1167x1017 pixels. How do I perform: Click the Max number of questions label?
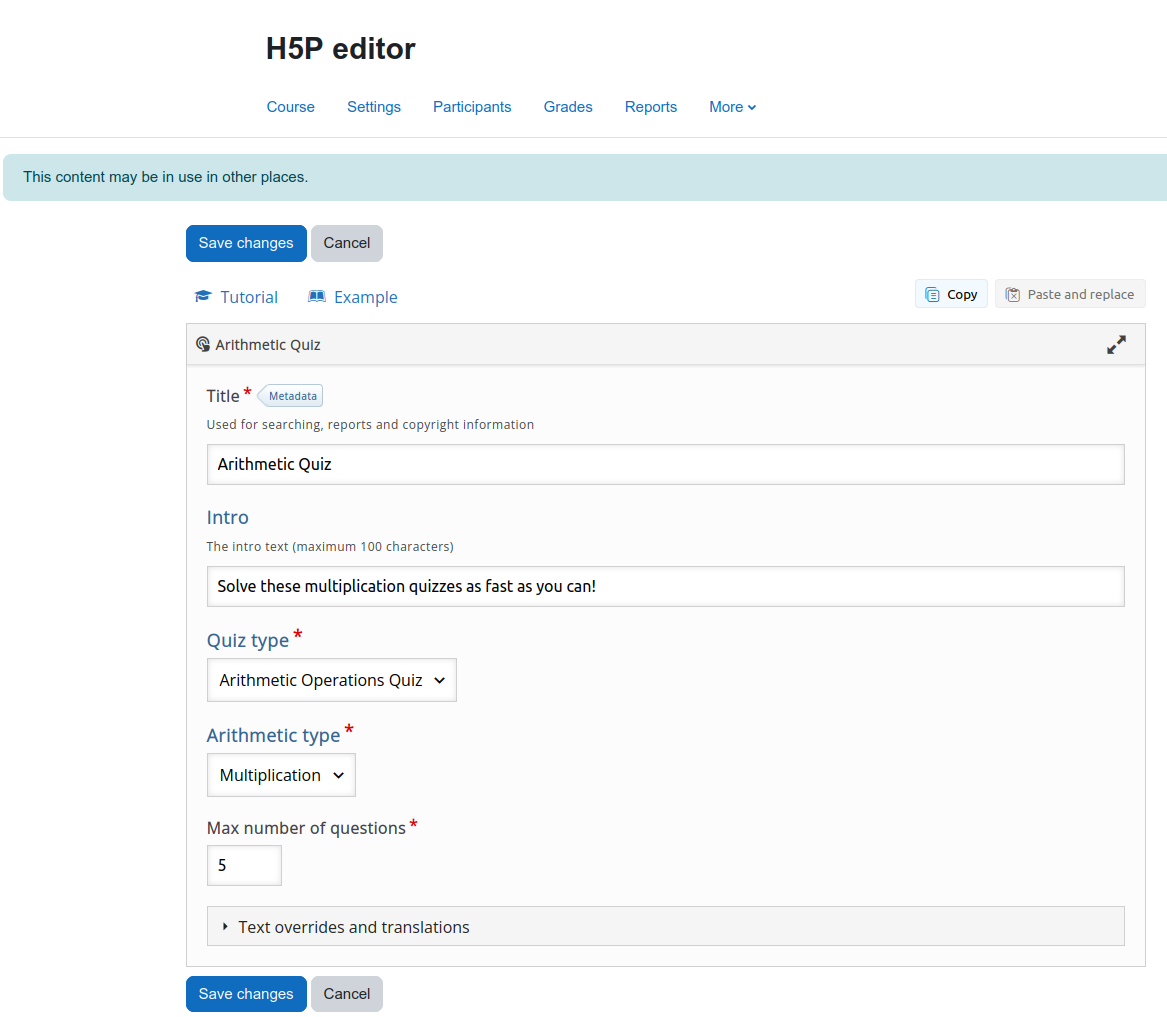coord(306,828)
